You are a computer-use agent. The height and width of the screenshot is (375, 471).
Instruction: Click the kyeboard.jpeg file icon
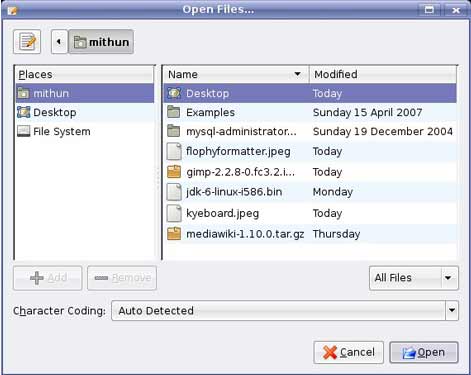click(x=174, y=213)
